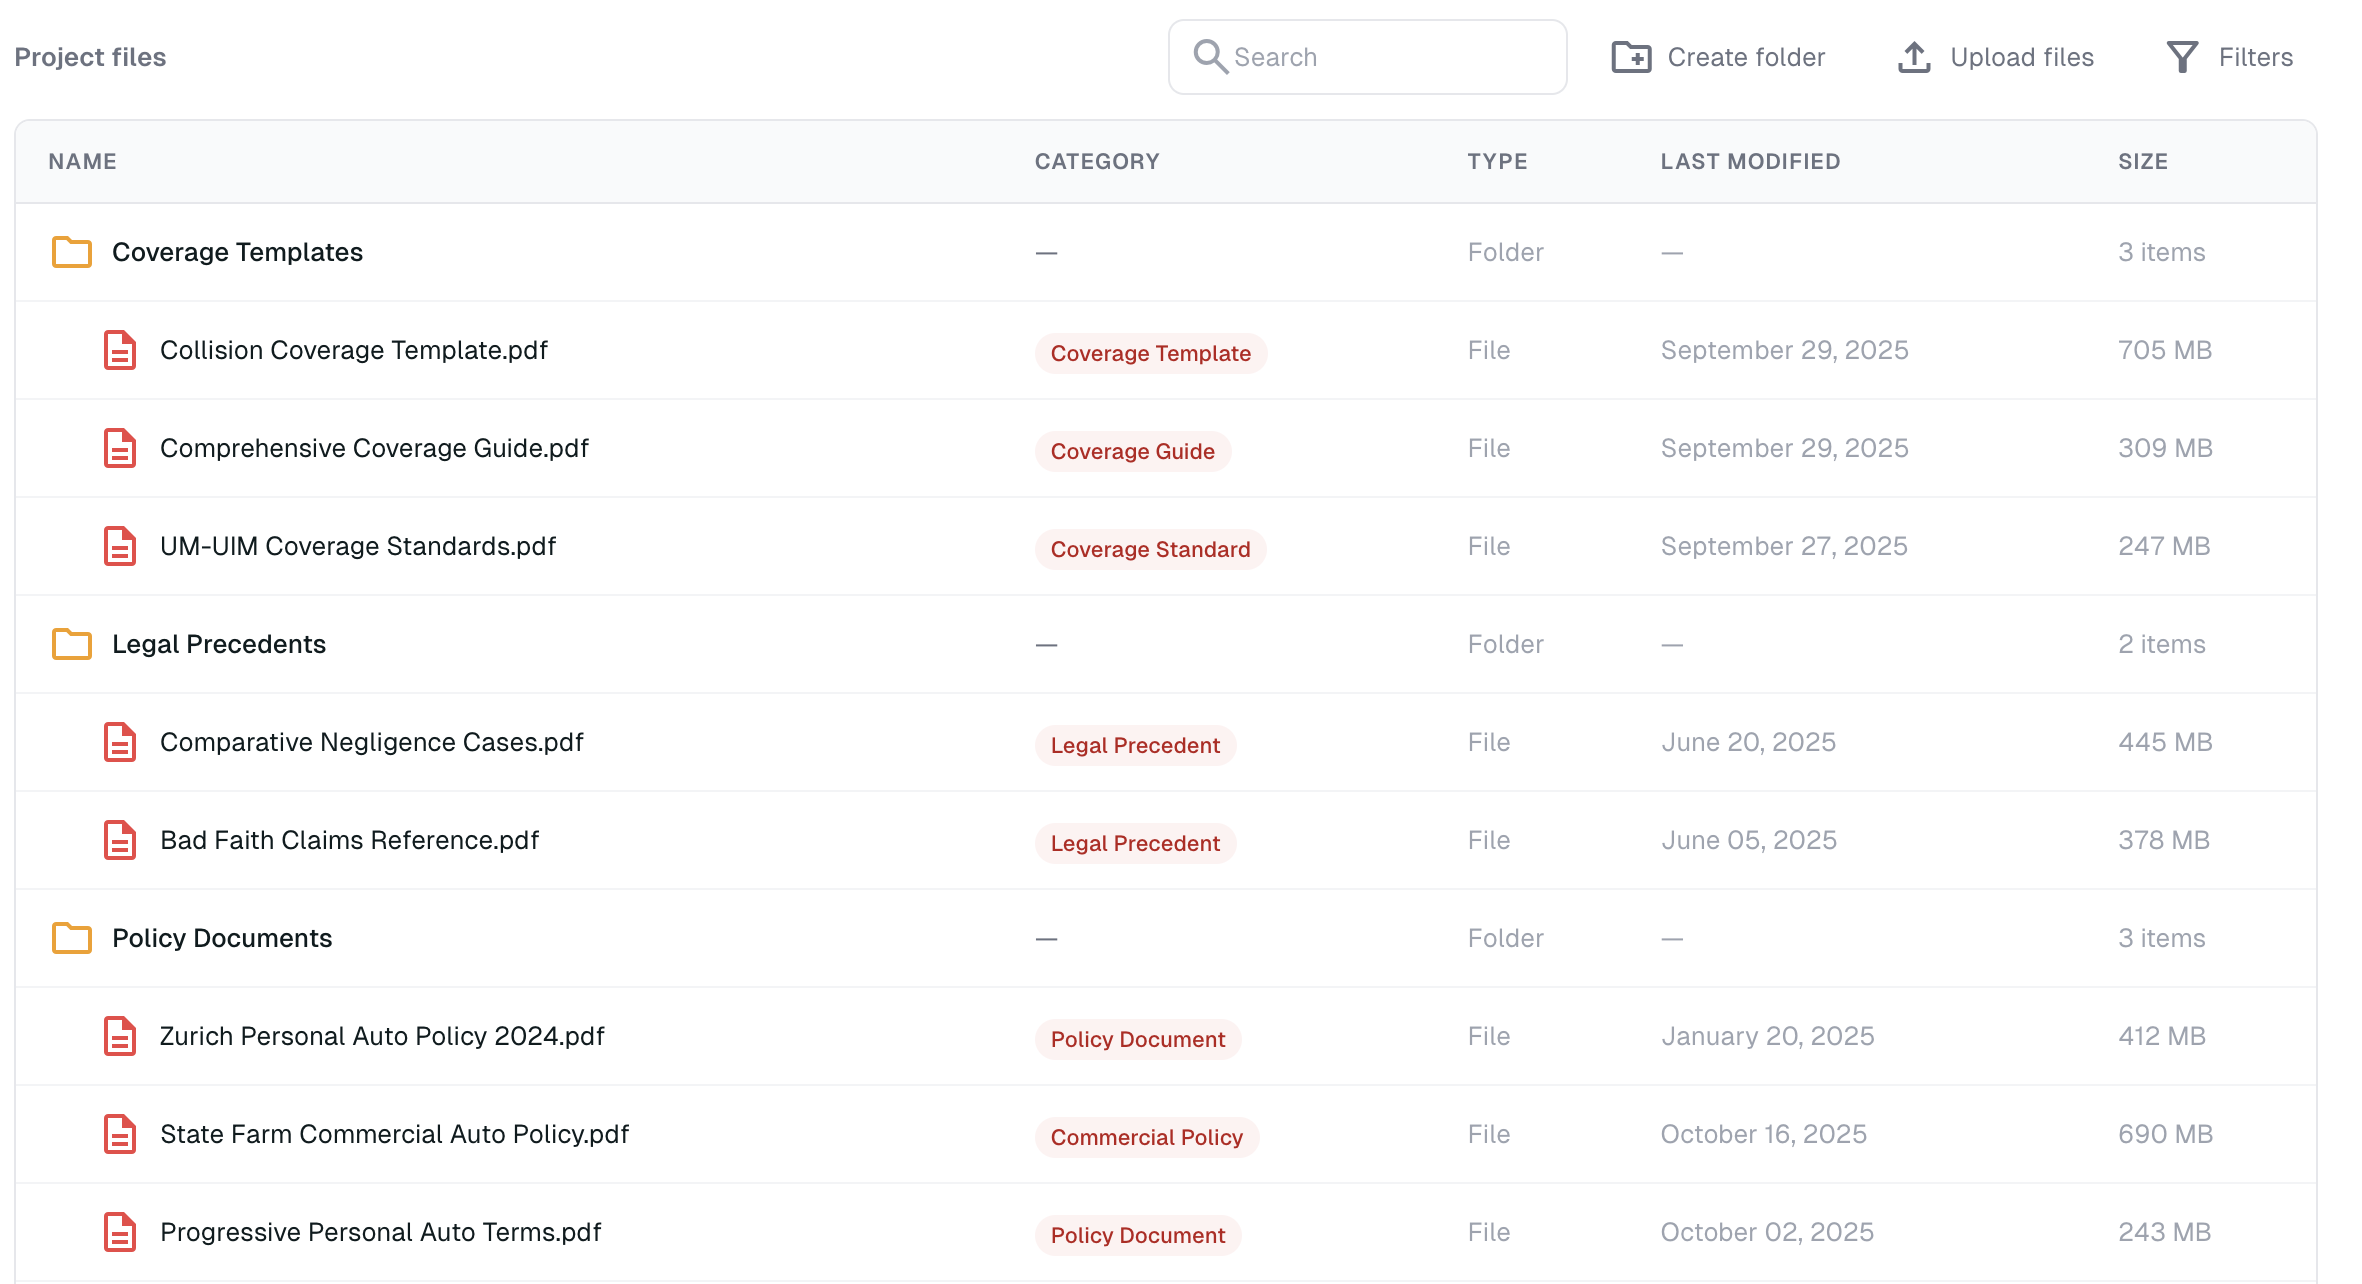The height and width of the screenshot is (1284, 2362).
Task: Sort by the Last Modified column header
Action: pyautogui.click(x=1750, y=161)
